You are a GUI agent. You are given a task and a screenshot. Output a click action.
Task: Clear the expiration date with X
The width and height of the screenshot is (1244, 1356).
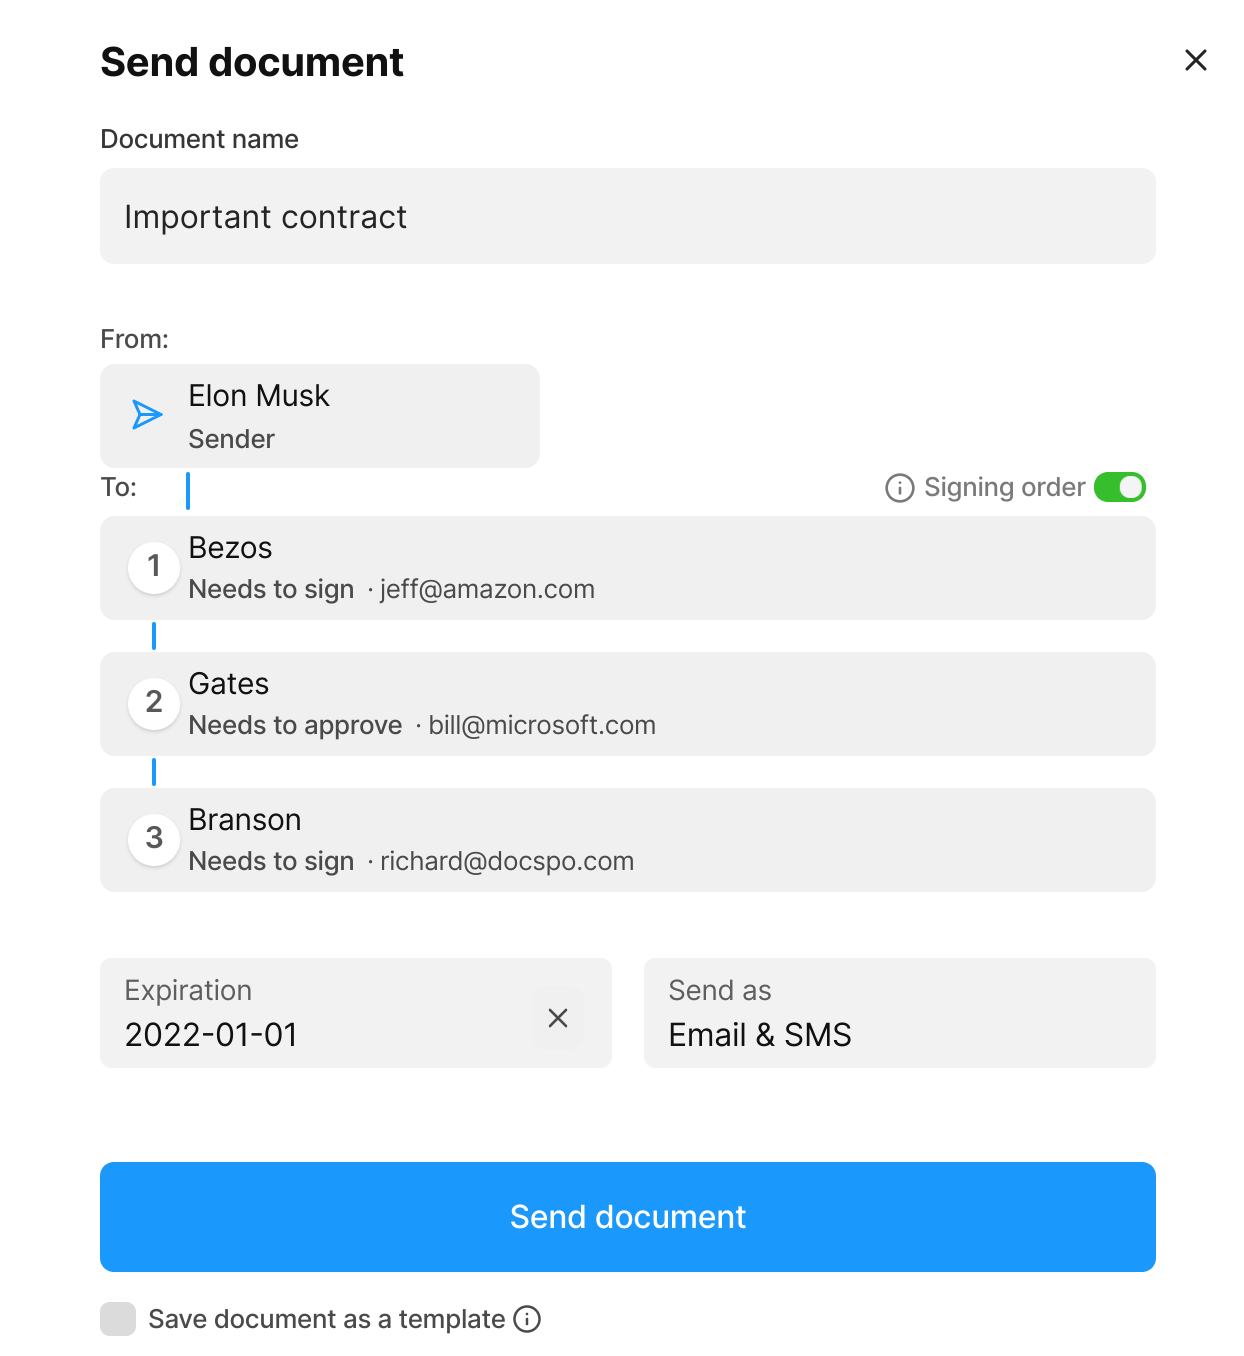(558, 1018)
